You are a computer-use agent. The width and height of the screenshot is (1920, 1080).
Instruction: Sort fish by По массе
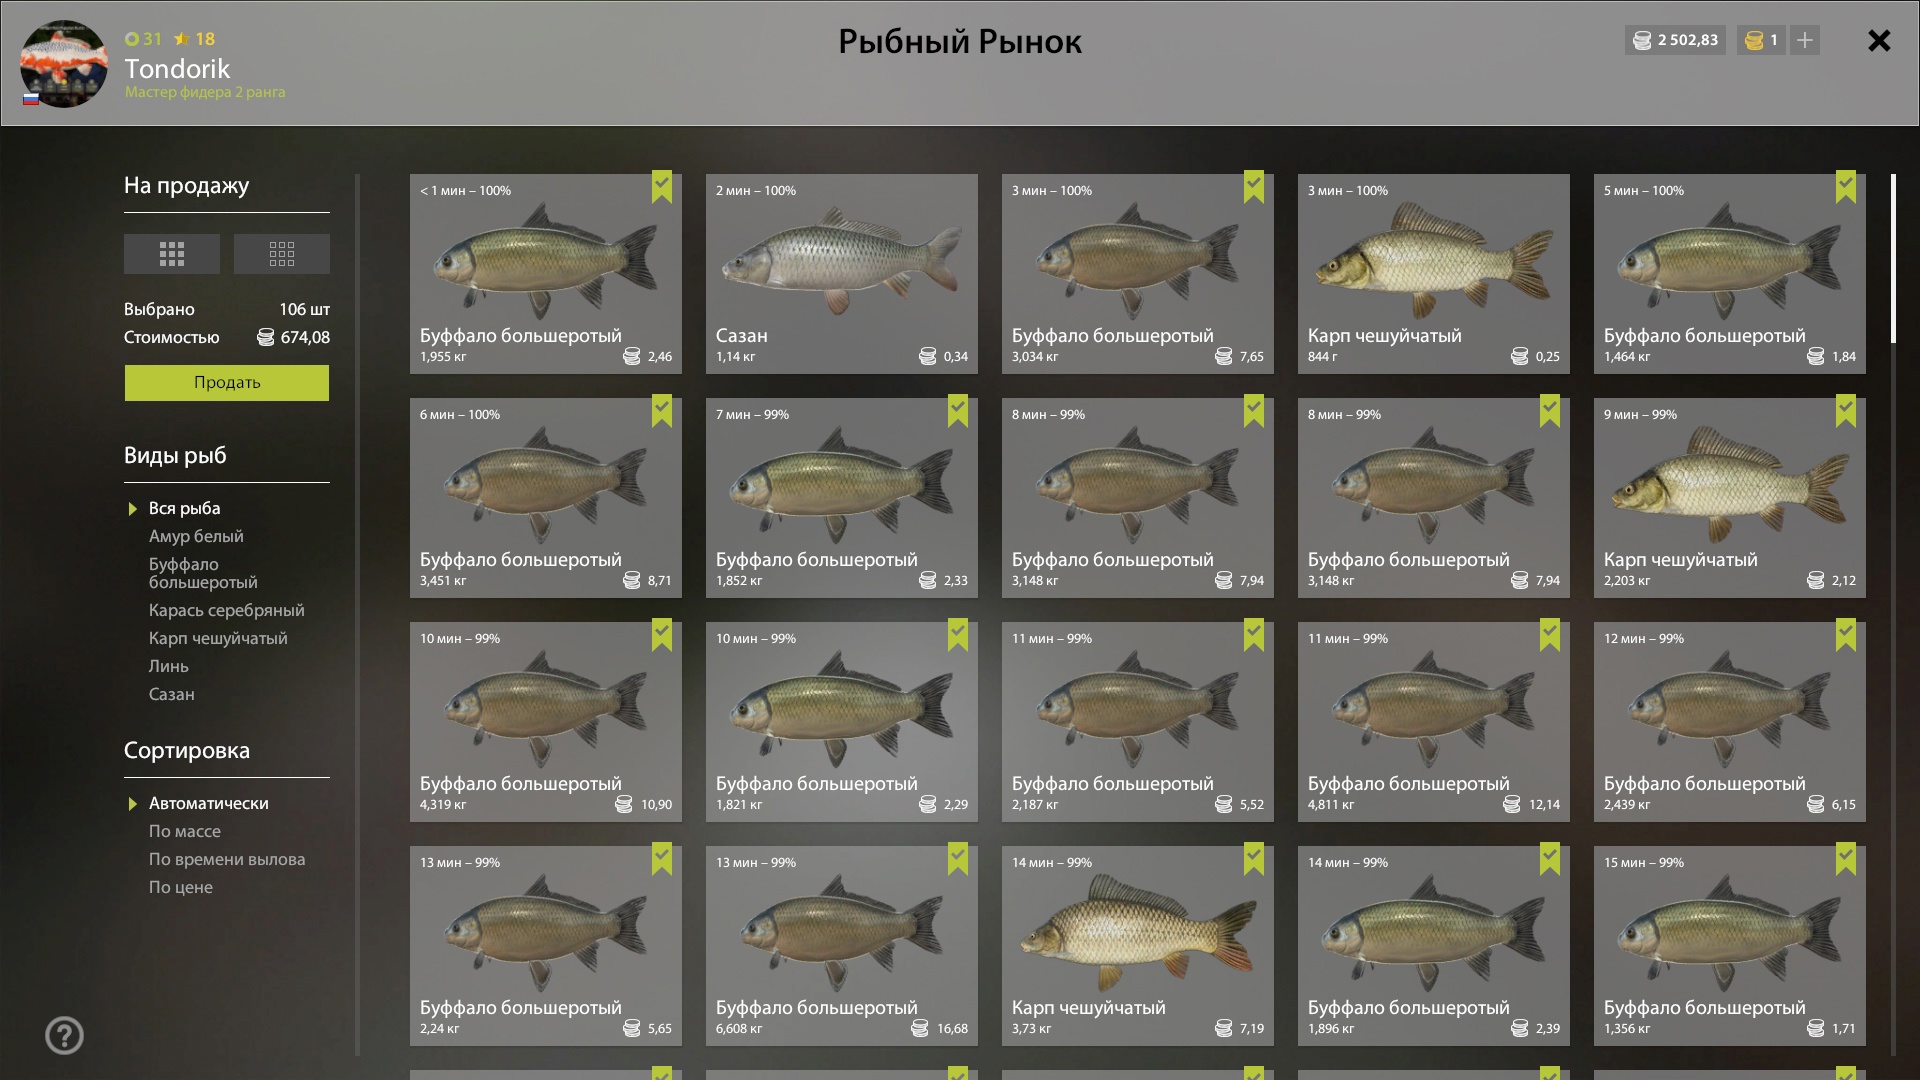click(185, 831)
